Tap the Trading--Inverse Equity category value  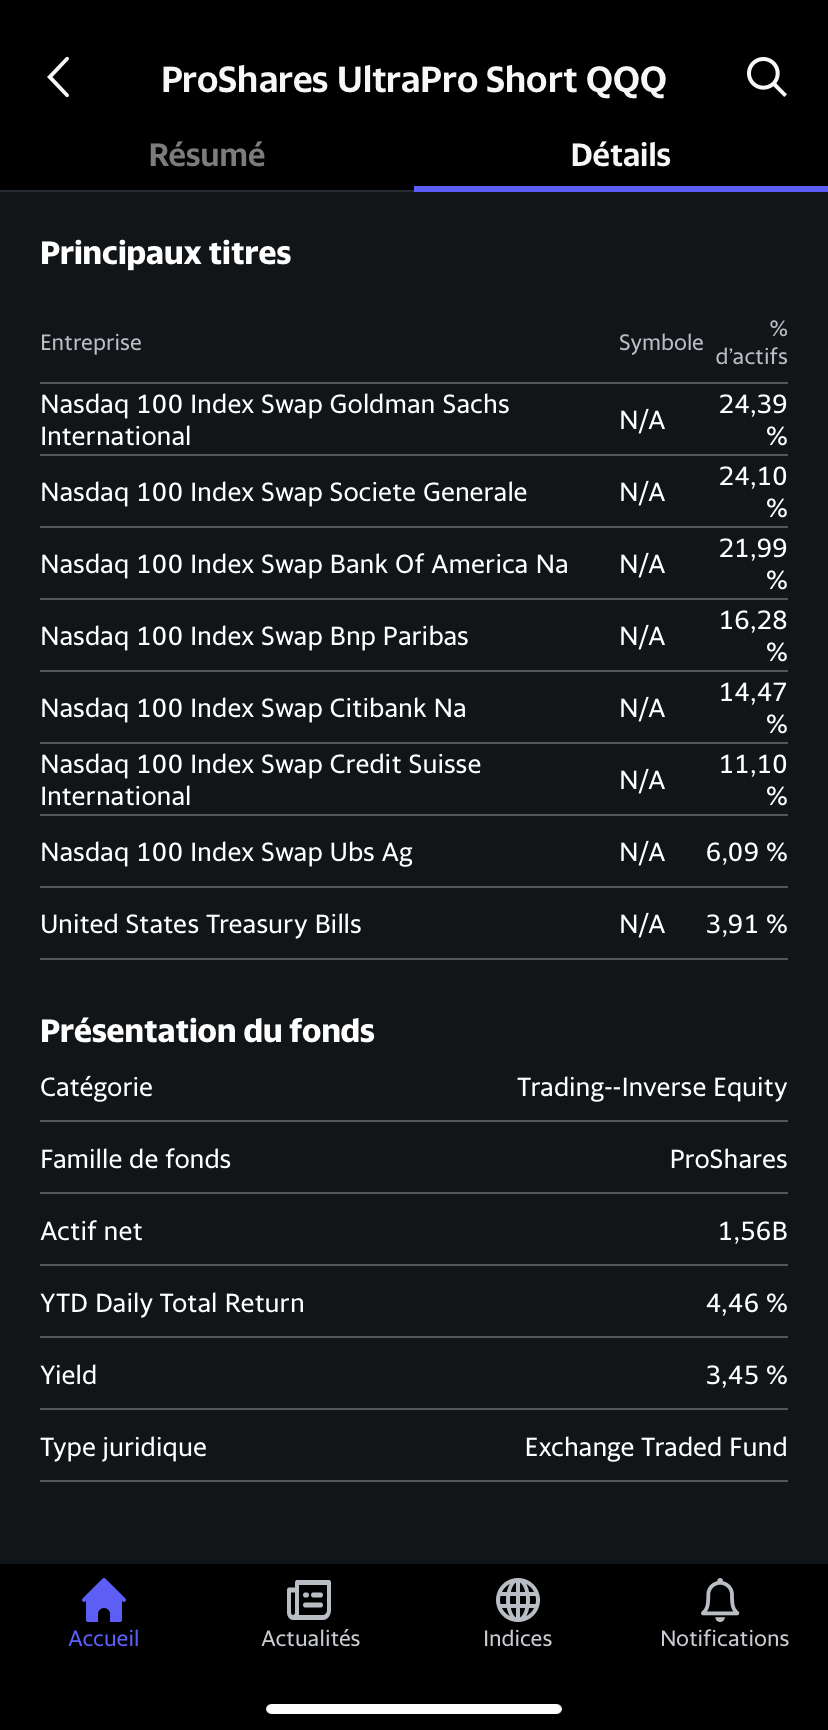click(x=652, y=1087)
